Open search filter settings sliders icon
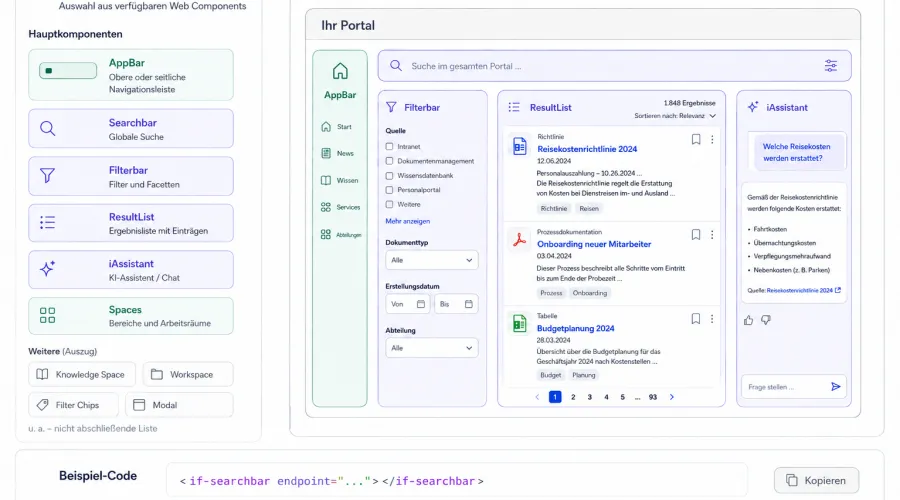 pyautogui.click(x=831, y=66)
